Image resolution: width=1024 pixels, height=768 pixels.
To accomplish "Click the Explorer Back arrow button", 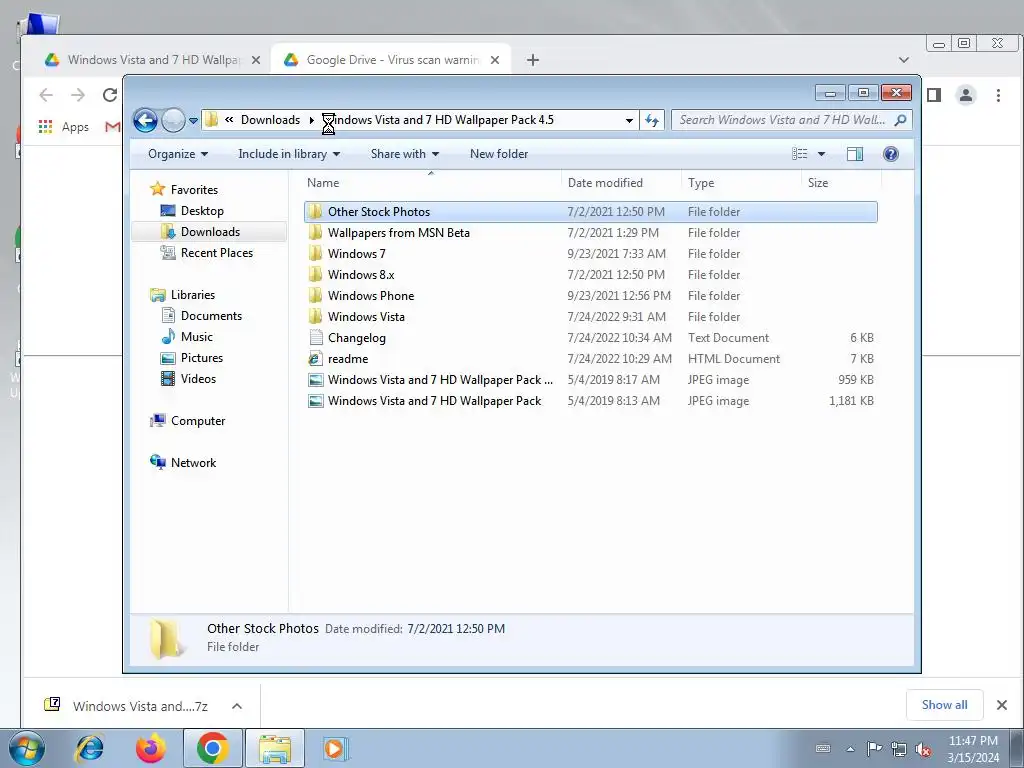I will 145,120.
